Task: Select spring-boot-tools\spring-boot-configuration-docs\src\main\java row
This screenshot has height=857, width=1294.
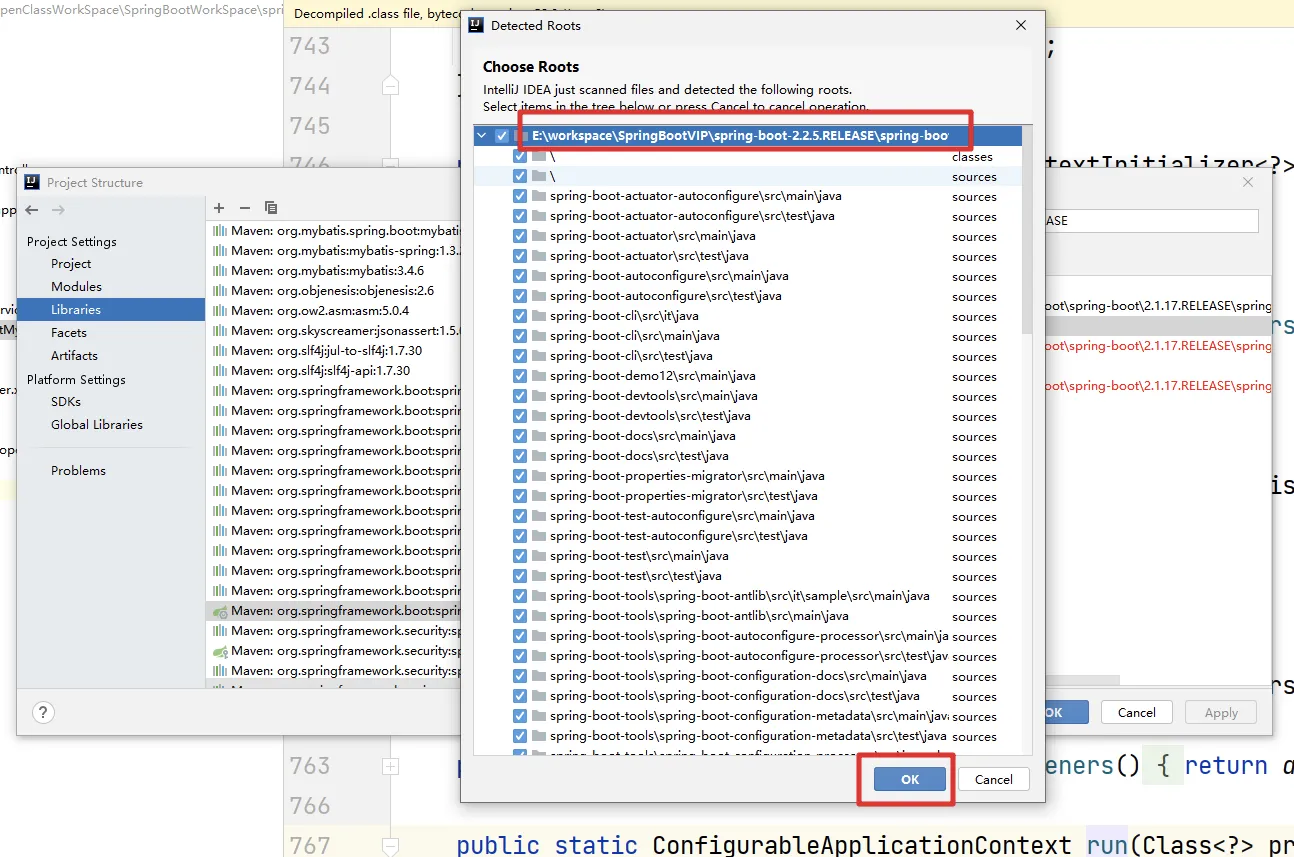Action: [748, 676]
